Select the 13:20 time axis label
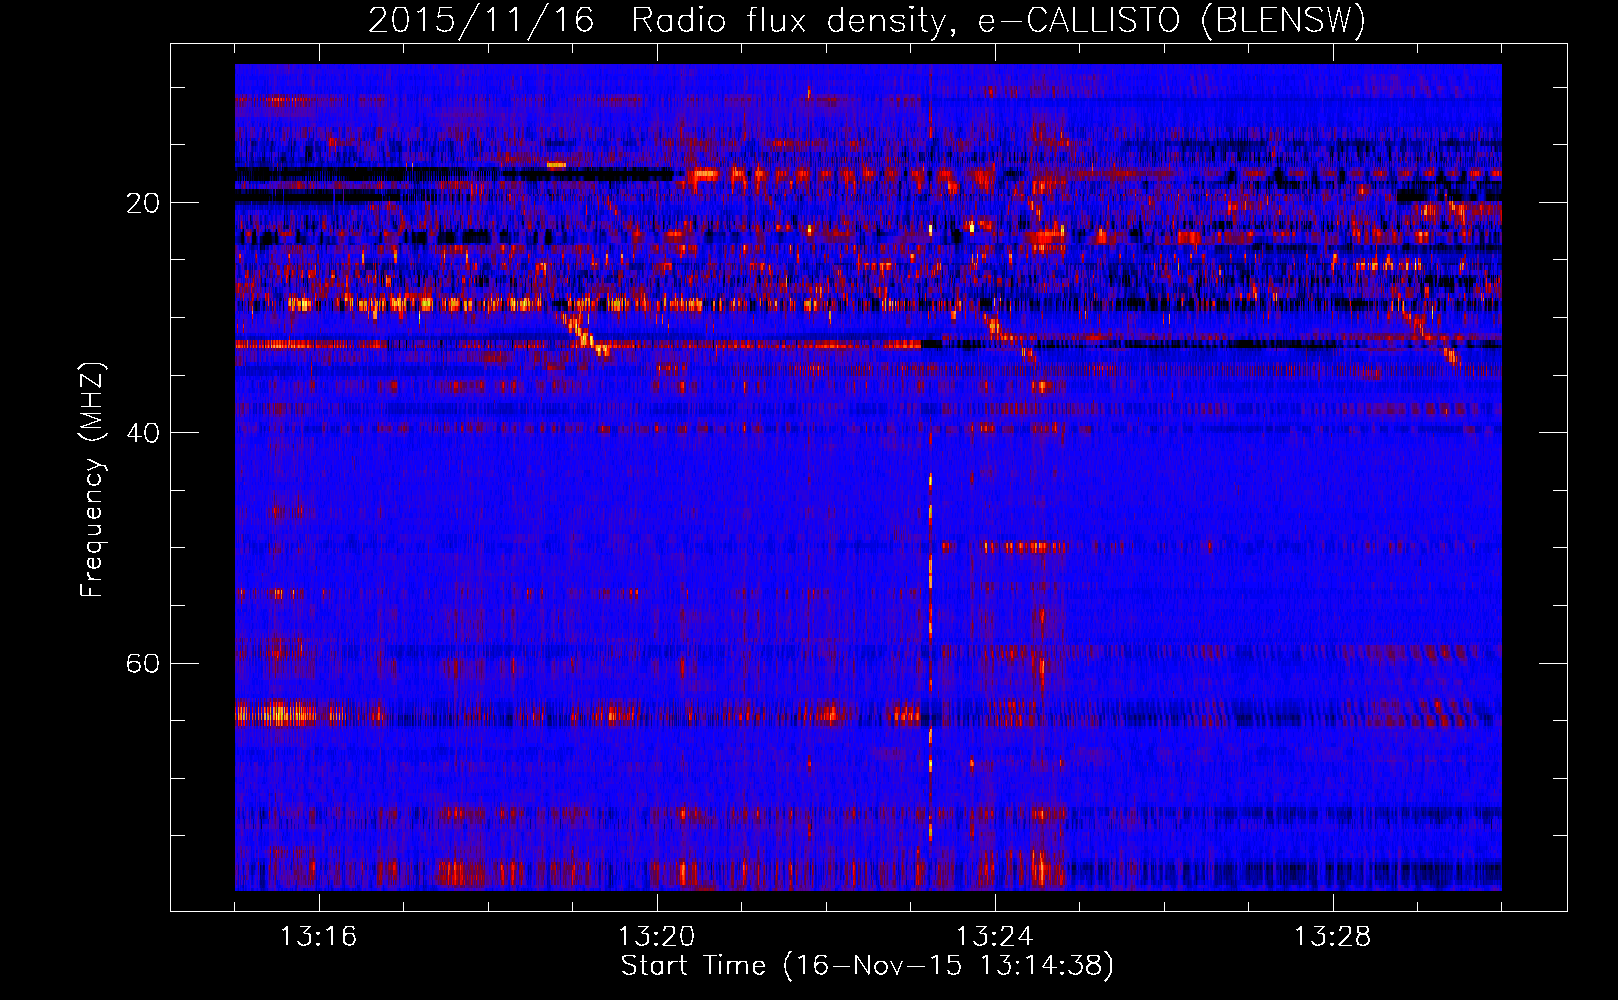Image resolution: width=1618 pixels, height=1000 pixels. [656, 937]
